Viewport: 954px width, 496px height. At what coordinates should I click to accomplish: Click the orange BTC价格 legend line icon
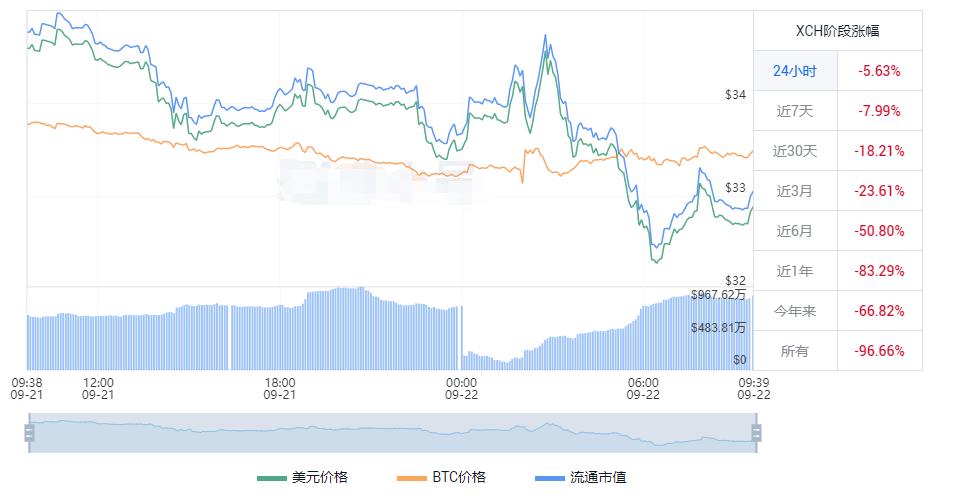410,478
